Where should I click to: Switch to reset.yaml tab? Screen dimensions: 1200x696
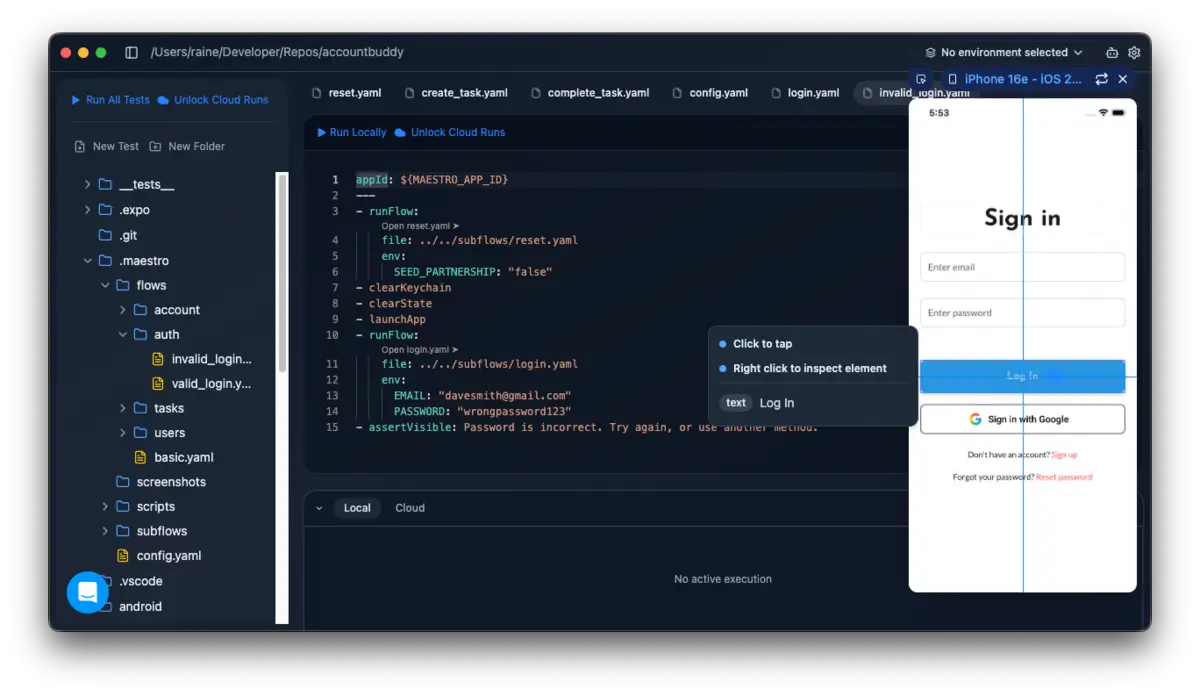pyautogui.click(x=346, y=93)
